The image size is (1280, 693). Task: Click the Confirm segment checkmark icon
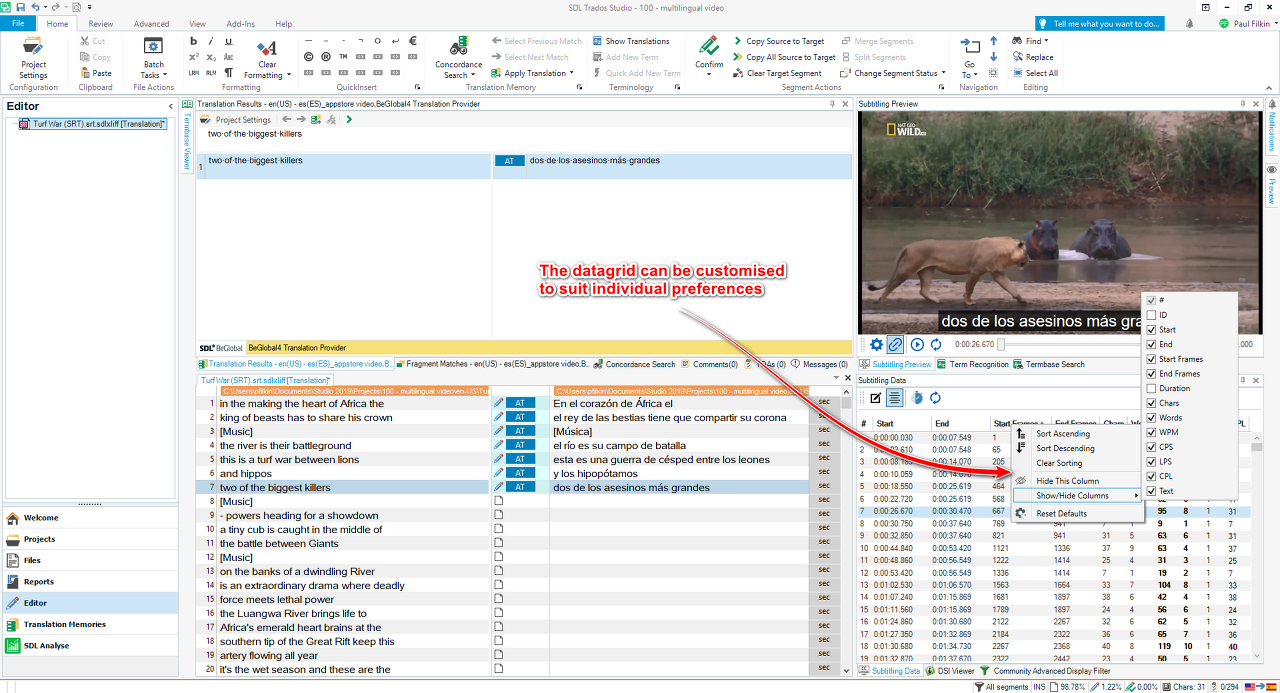(x=709, y=47)
